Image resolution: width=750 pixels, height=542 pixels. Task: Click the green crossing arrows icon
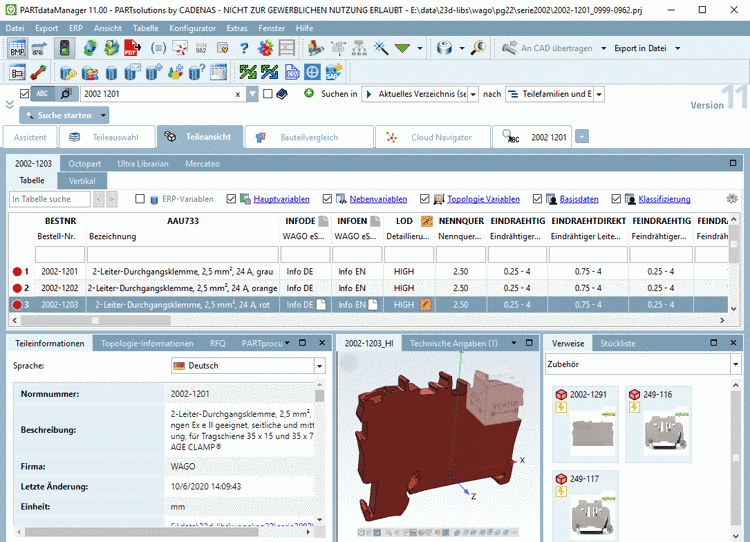tap(248, 73)
